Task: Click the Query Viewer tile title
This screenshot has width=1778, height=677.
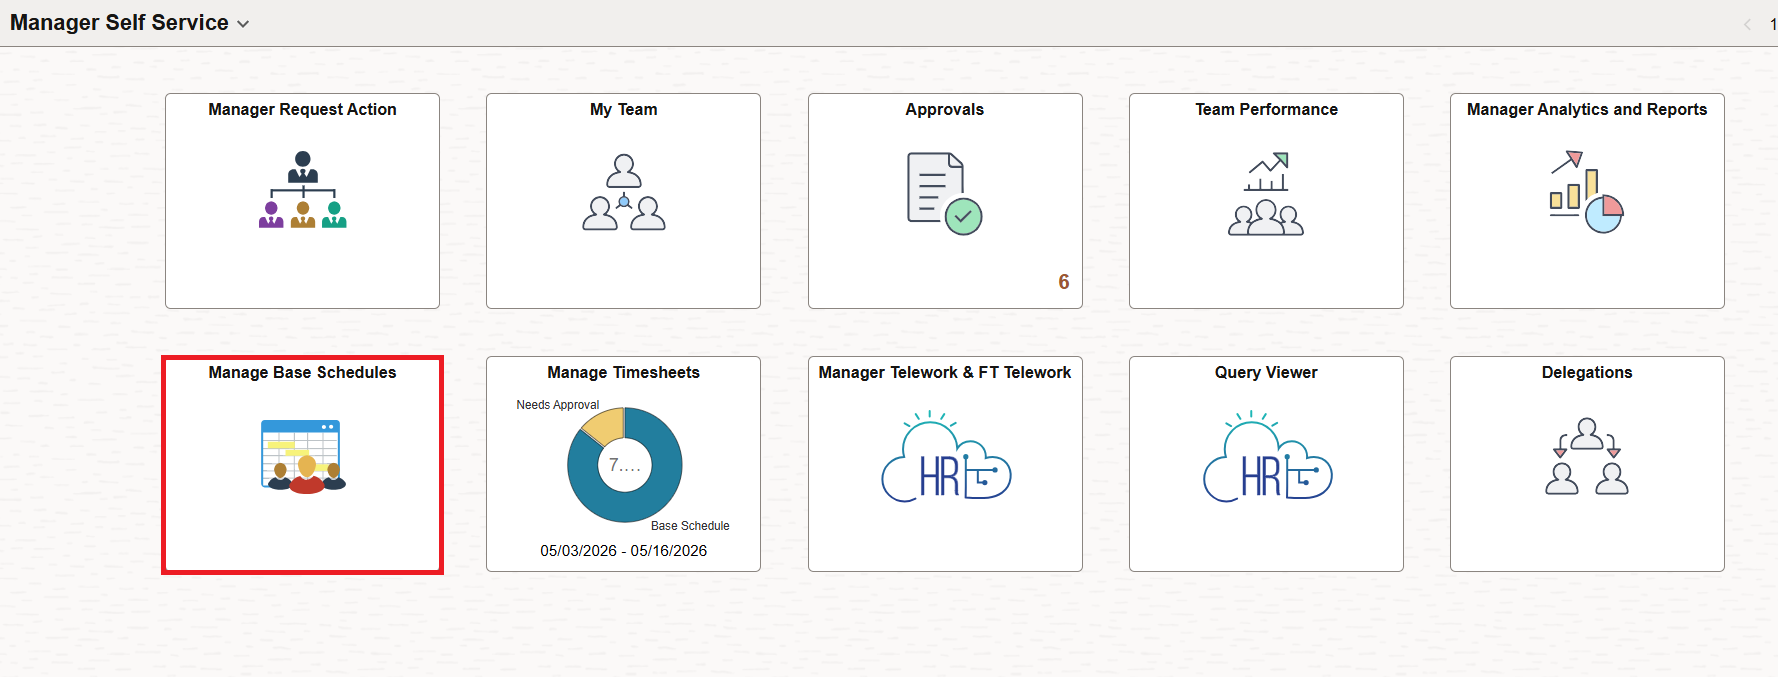Action: tap(1266, 372)
